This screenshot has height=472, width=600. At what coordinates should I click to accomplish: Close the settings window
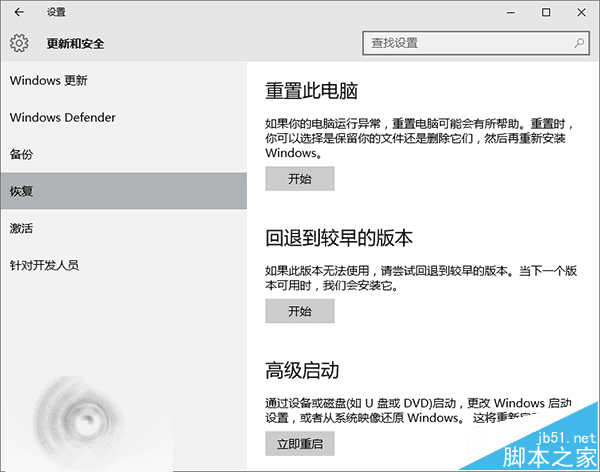click(581, 12)
